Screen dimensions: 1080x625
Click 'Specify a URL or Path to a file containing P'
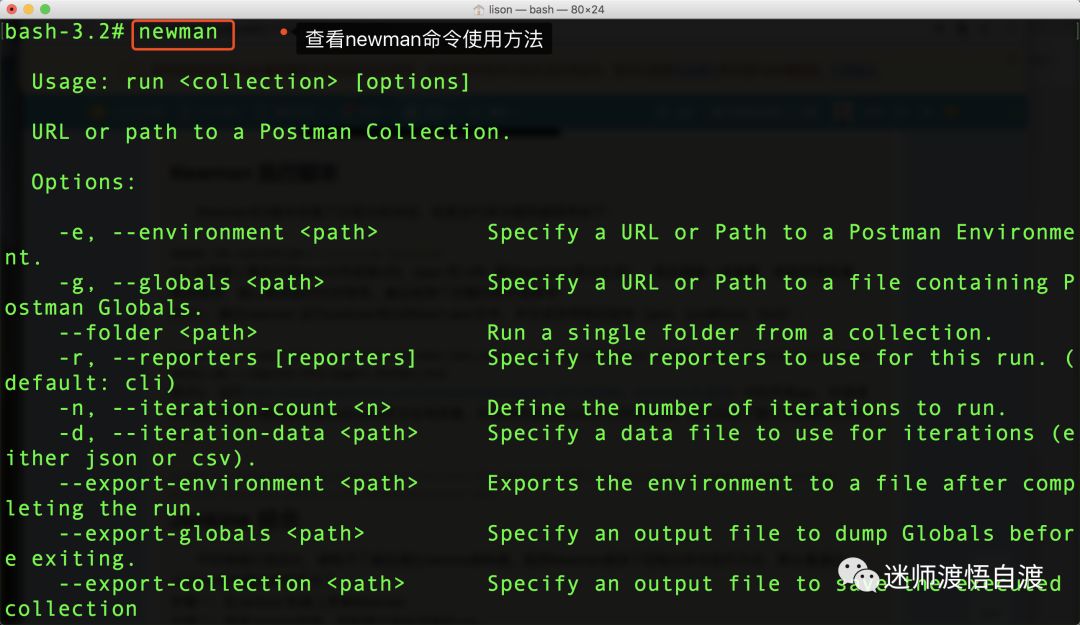point(780,283)
